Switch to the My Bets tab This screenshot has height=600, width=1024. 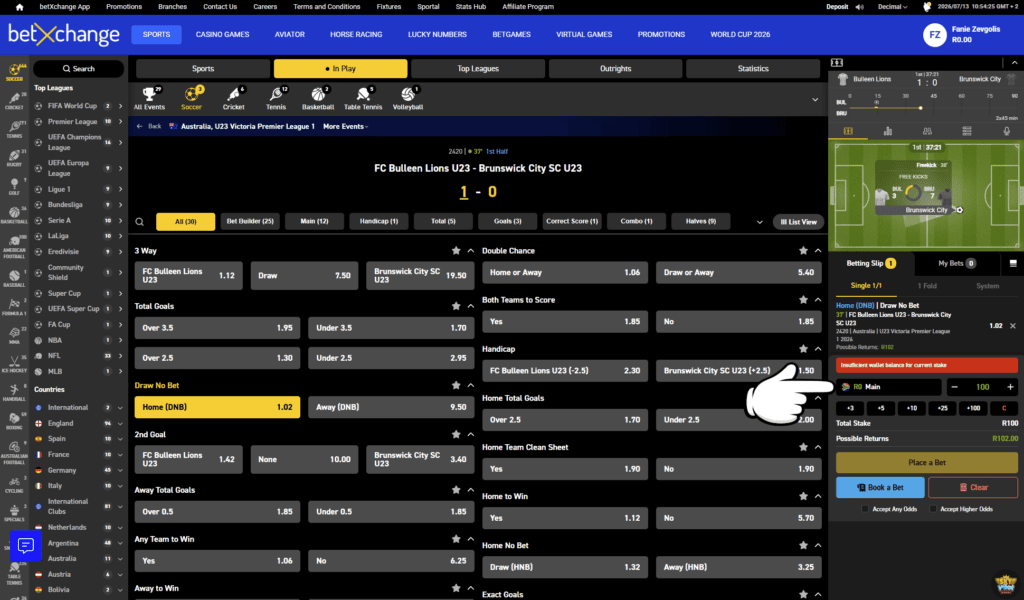tap(956, 263)
